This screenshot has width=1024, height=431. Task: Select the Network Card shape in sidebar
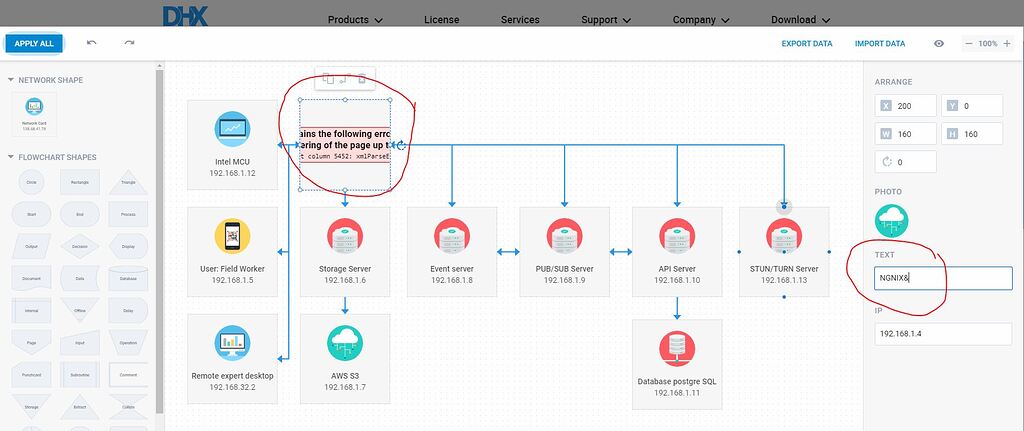pos(35,111)
